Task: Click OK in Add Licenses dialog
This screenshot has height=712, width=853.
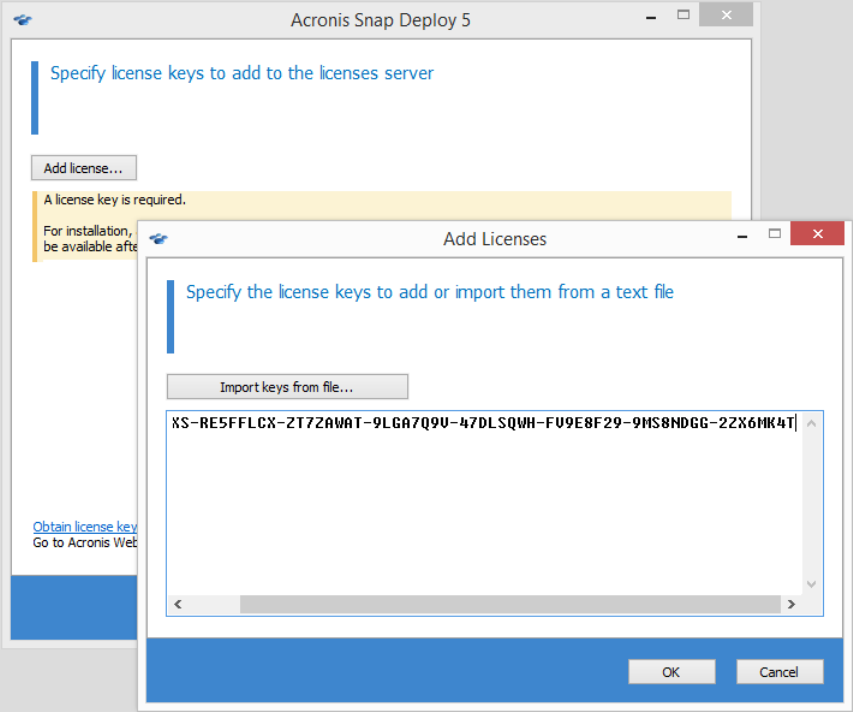Action: point(671,672)
